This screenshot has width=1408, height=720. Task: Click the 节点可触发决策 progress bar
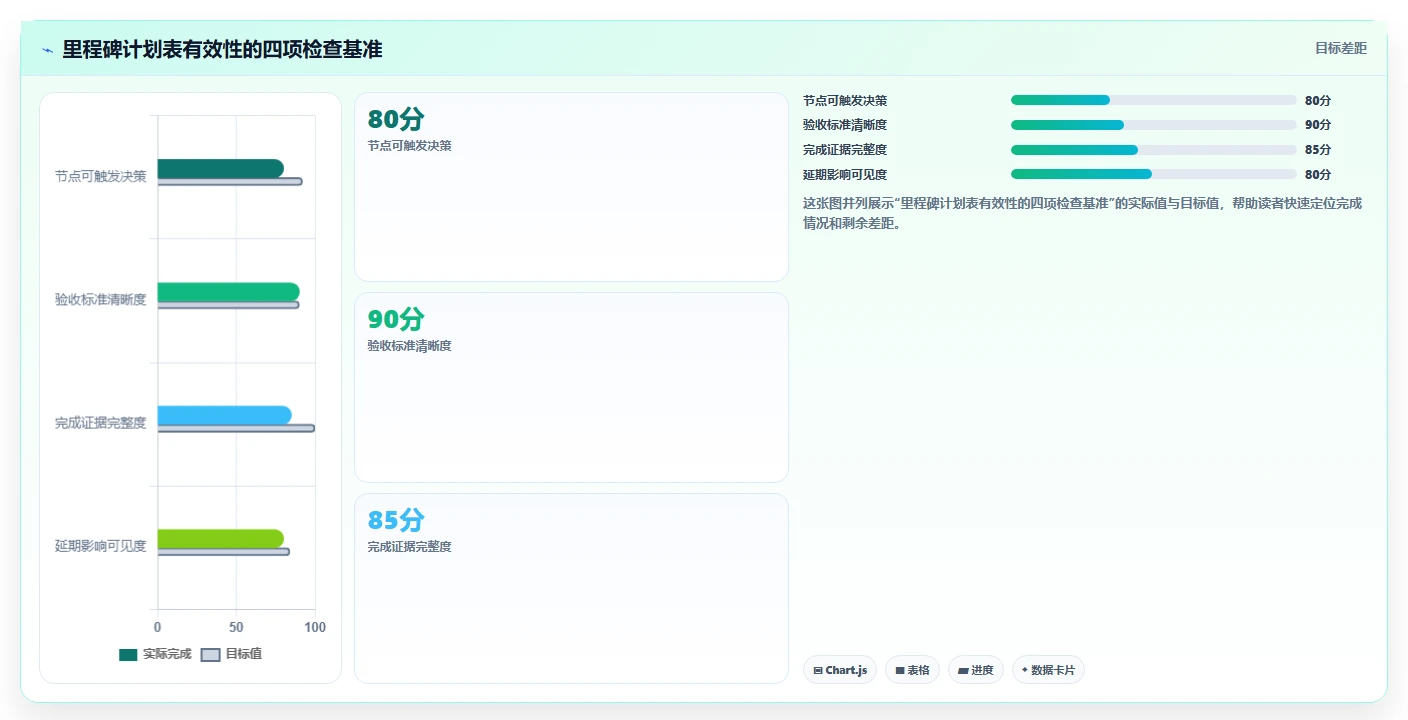(1153, 100)
